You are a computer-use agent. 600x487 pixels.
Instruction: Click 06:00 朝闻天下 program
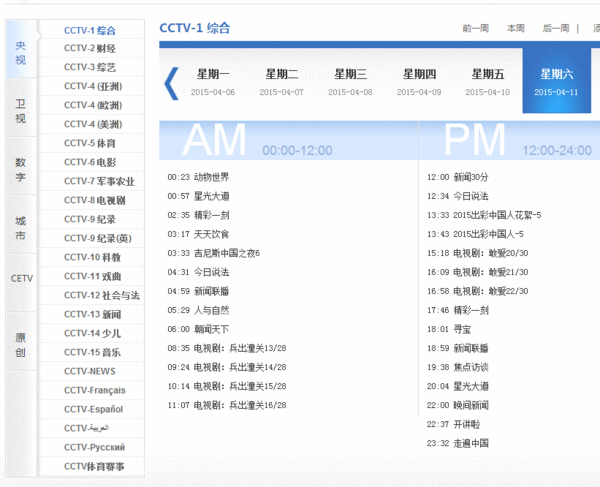coord(198,329)
